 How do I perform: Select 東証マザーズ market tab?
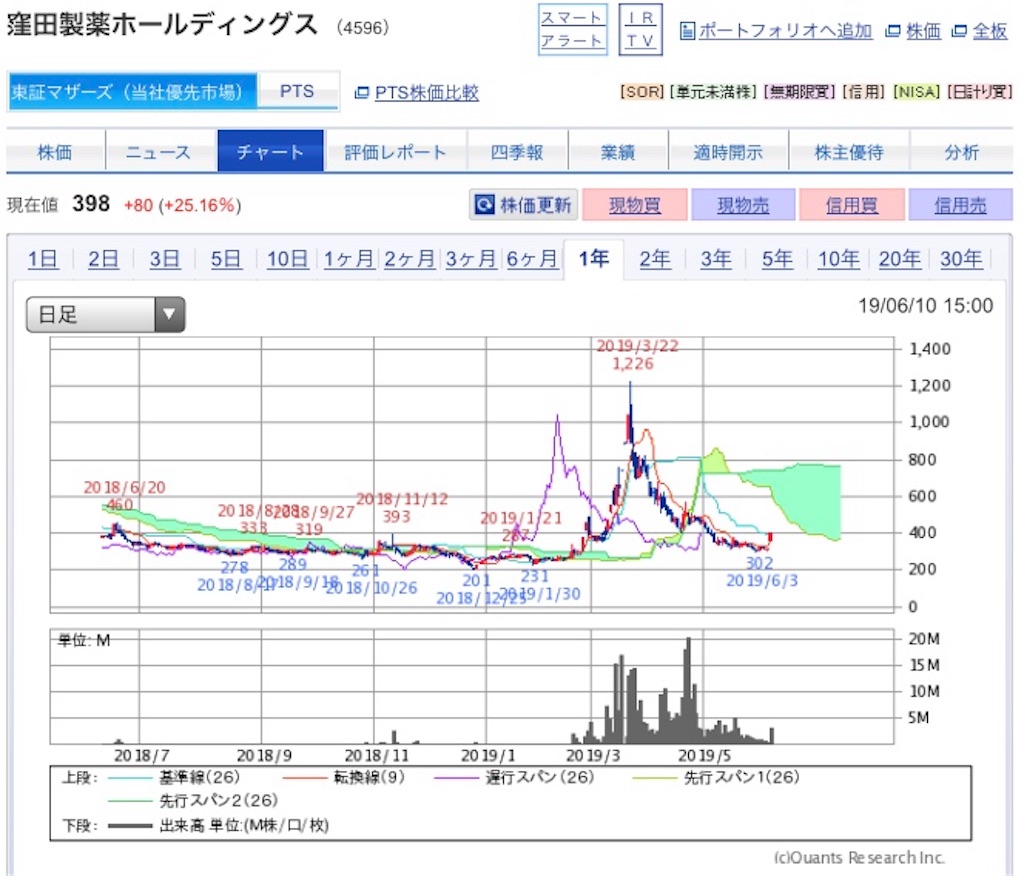tap(133, 91)
